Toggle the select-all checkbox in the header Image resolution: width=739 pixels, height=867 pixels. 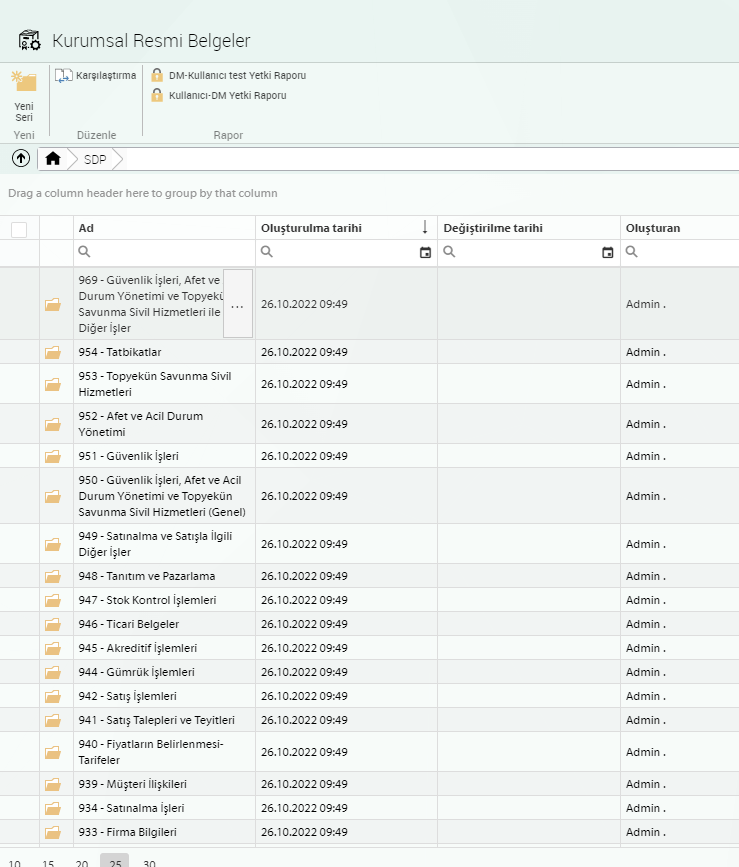[19, 229]
